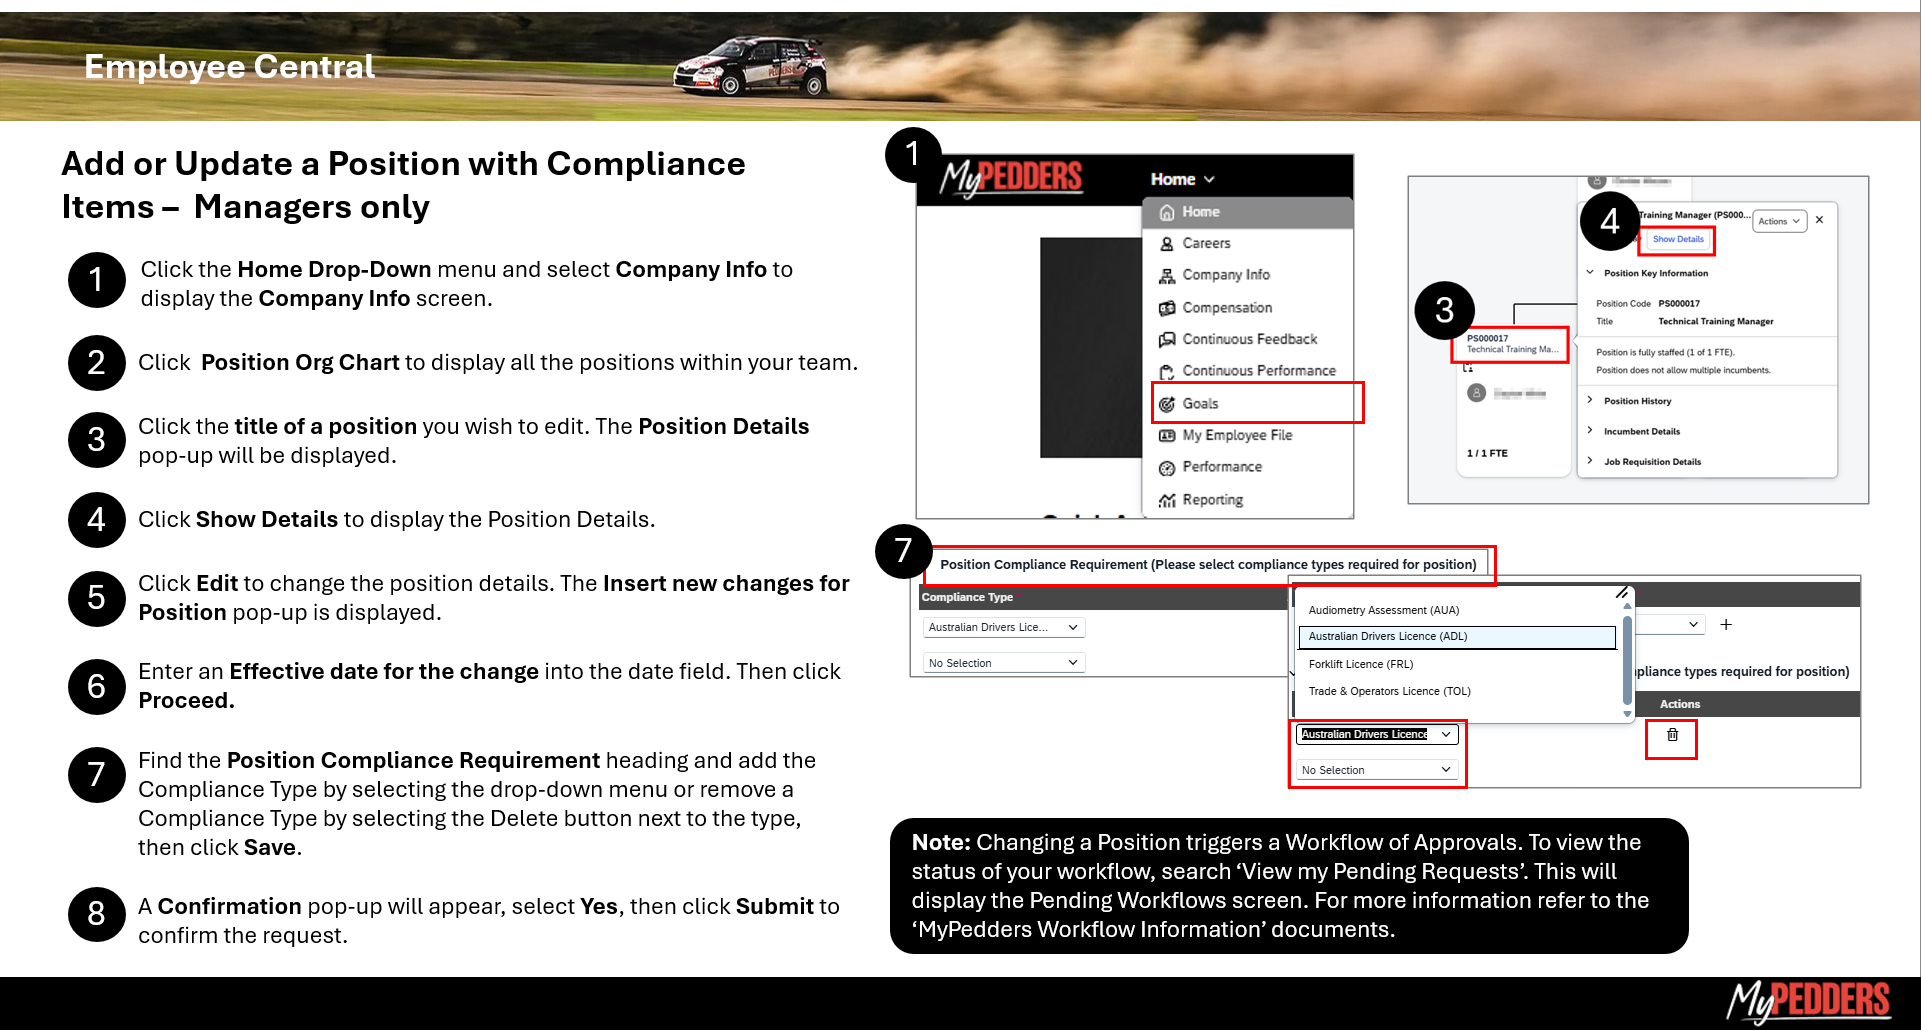Click the Compensation money icon

pos(1166,308)
